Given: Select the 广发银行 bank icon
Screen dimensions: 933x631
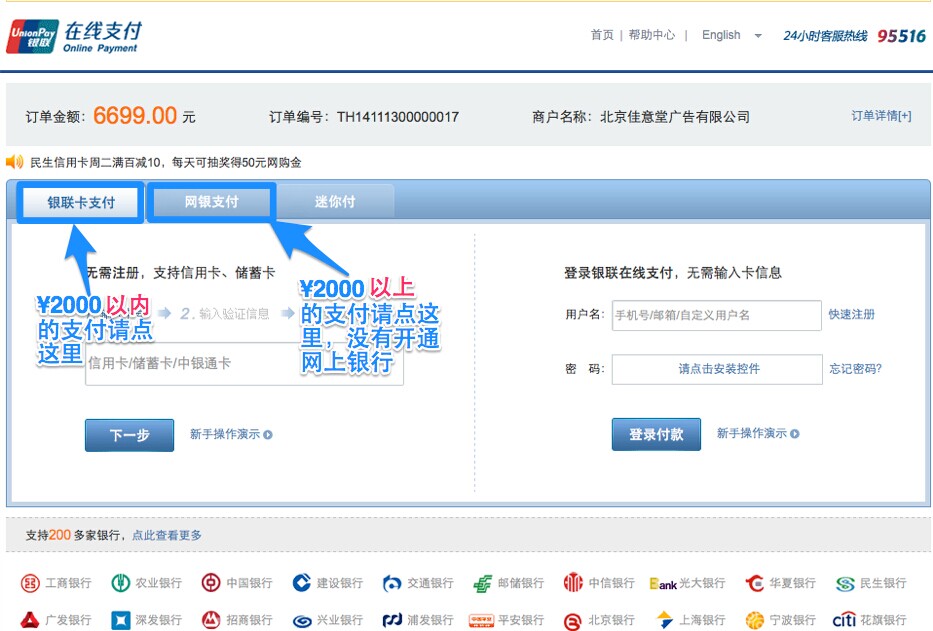Looking at the screenshot, I should [30, 620].
